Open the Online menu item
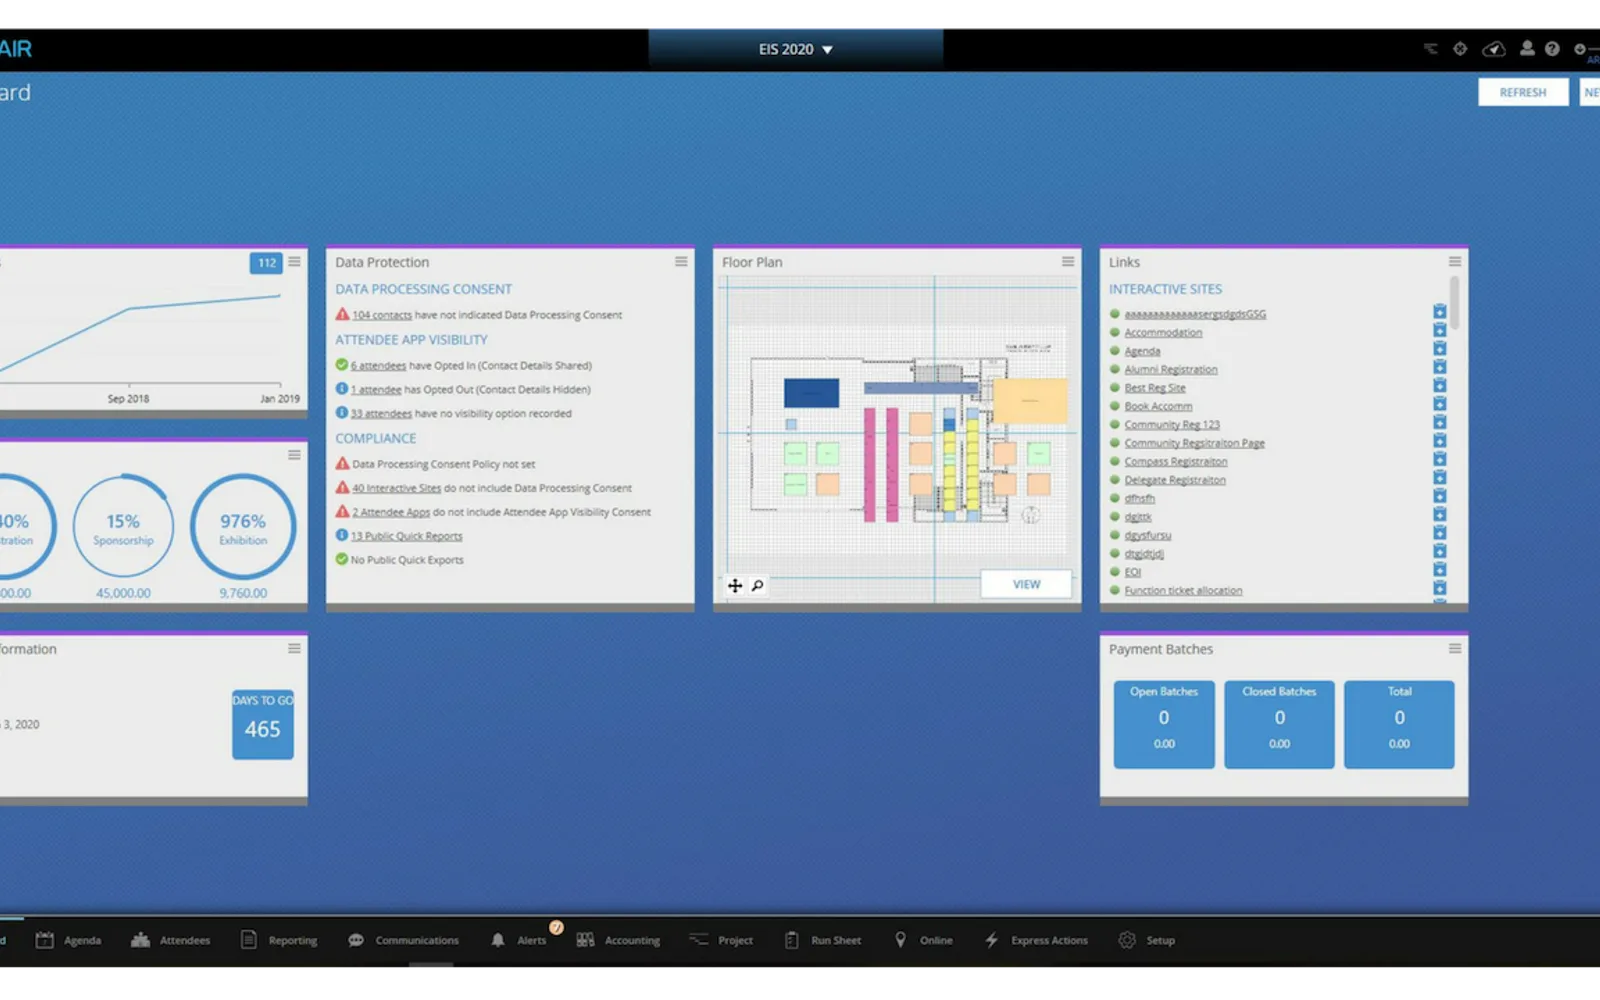 [922, 940]
